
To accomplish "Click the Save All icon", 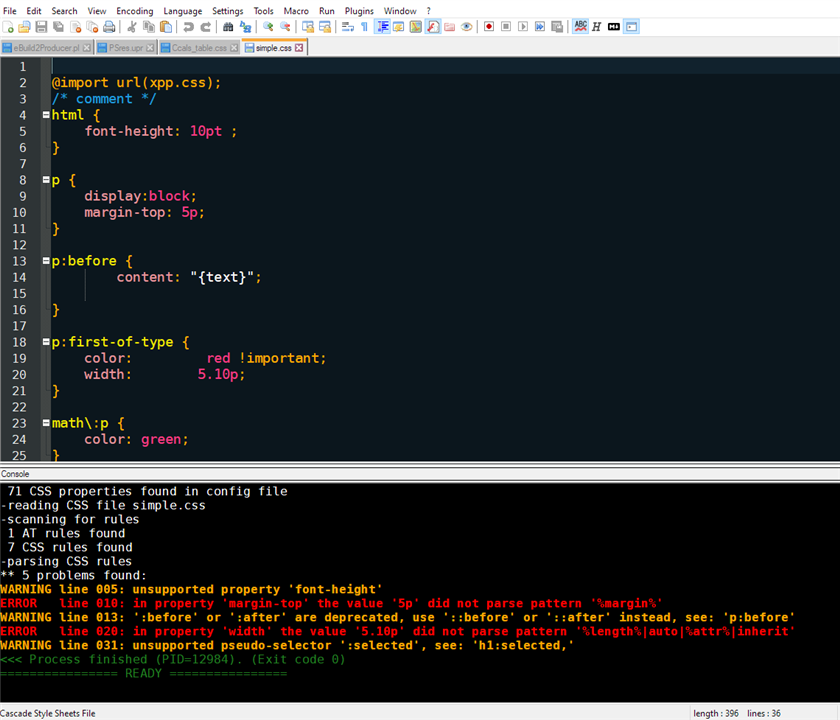I will pyautogui.click(x=58, y=27).
